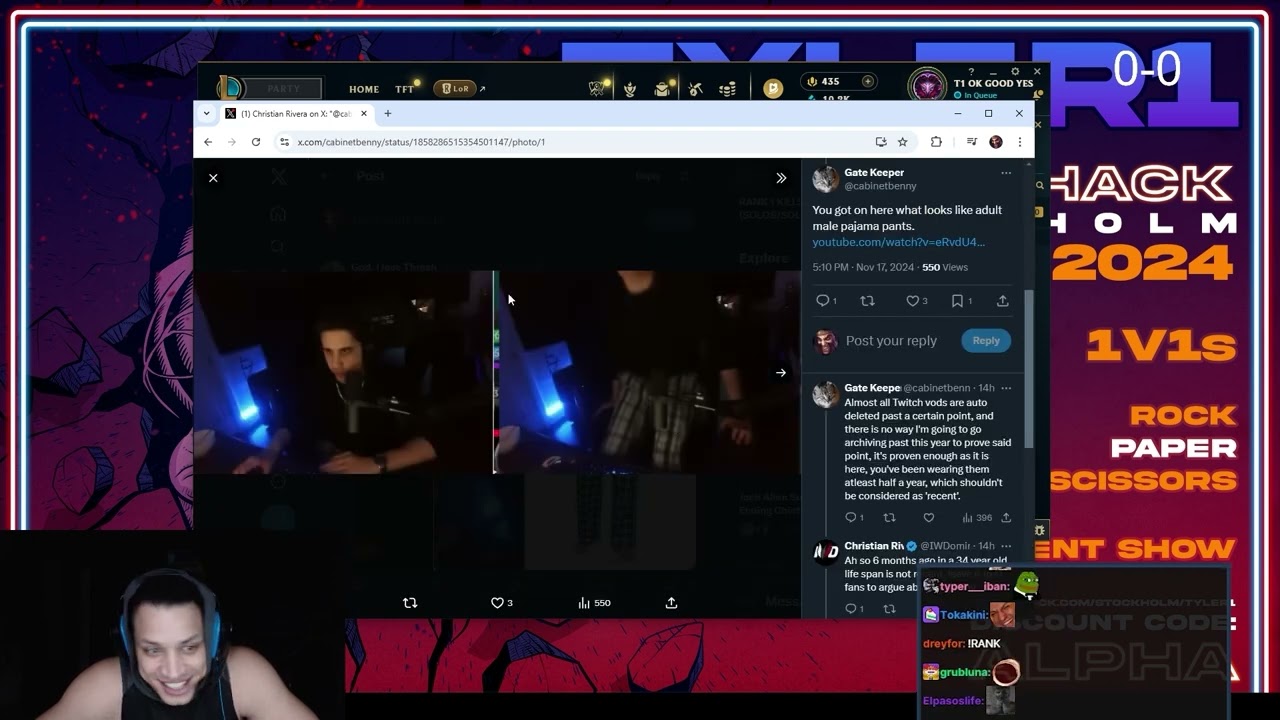View the 396 views on Gate Keeper's reply
Image resolution: width=1280 pixels, height=720 pixels.
tap(976, 518)
